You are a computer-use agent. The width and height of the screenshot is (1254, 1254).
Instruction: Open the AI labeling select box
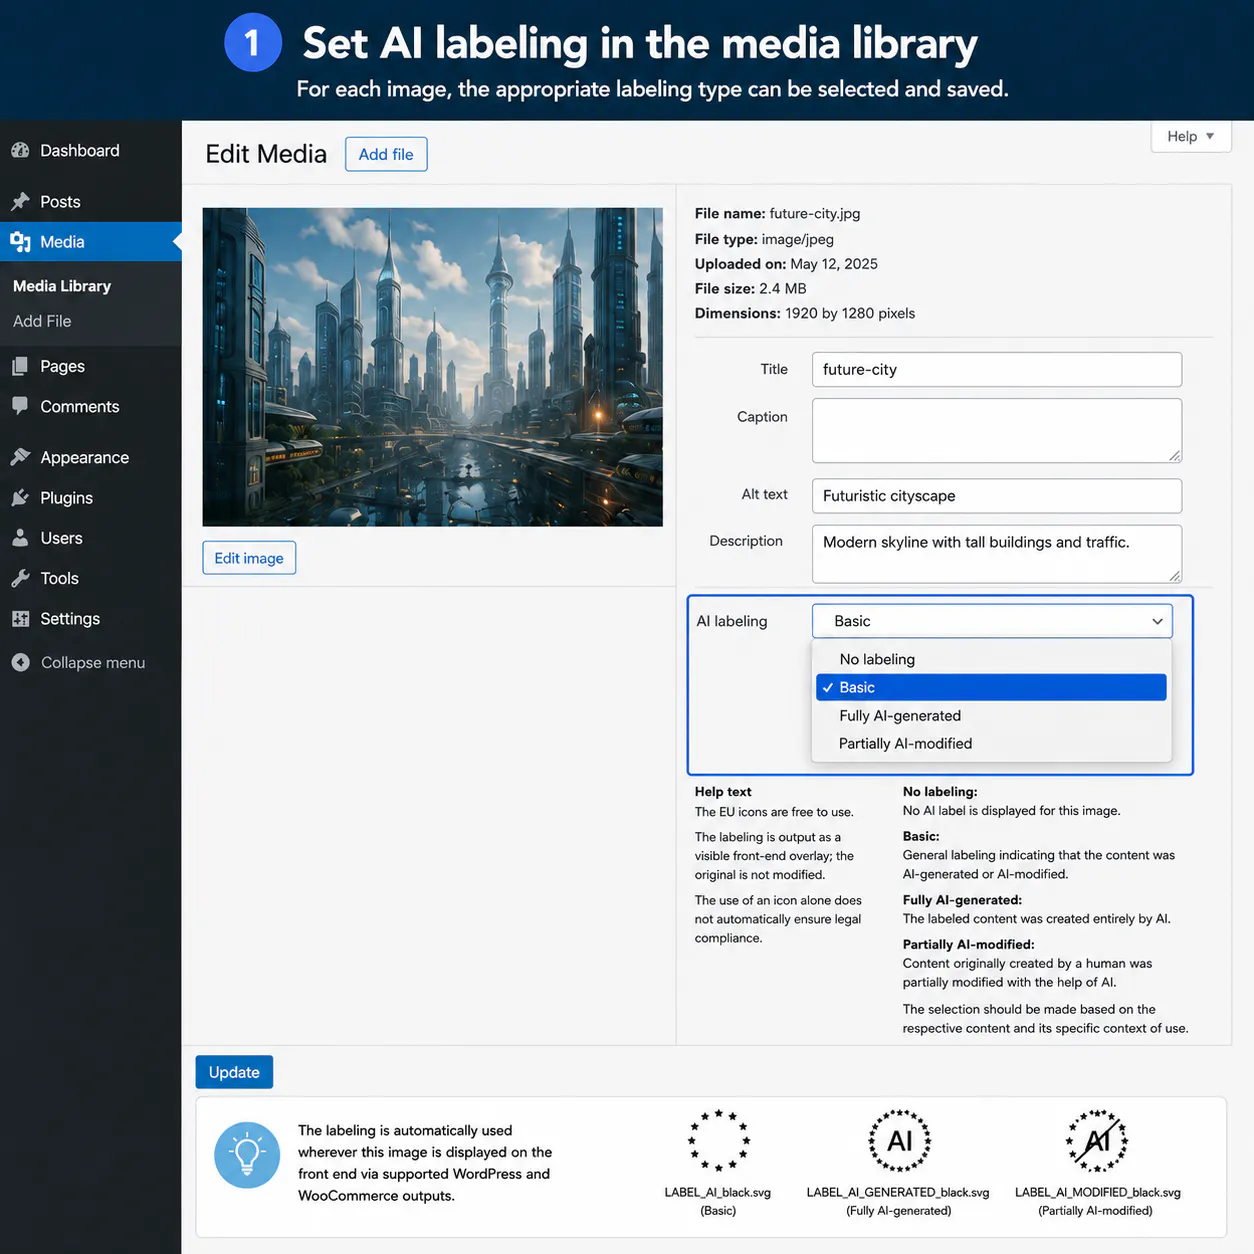992,621
